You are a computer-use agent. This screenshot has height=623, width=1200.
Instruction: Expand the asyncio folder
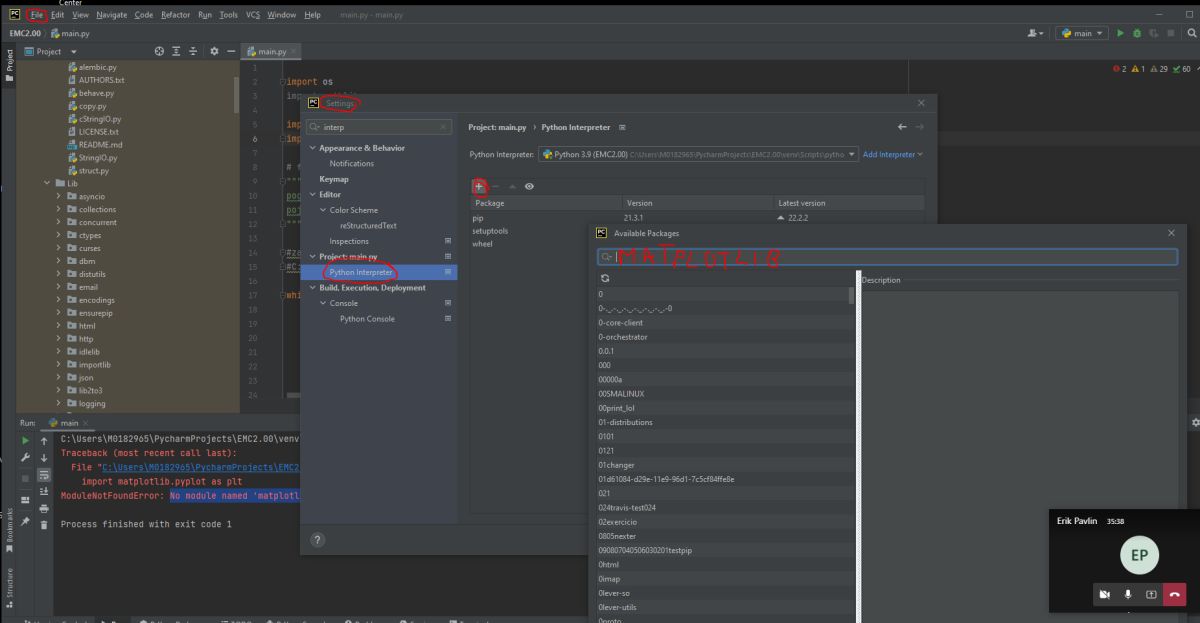pyautogui.click(x=59, y=197)
